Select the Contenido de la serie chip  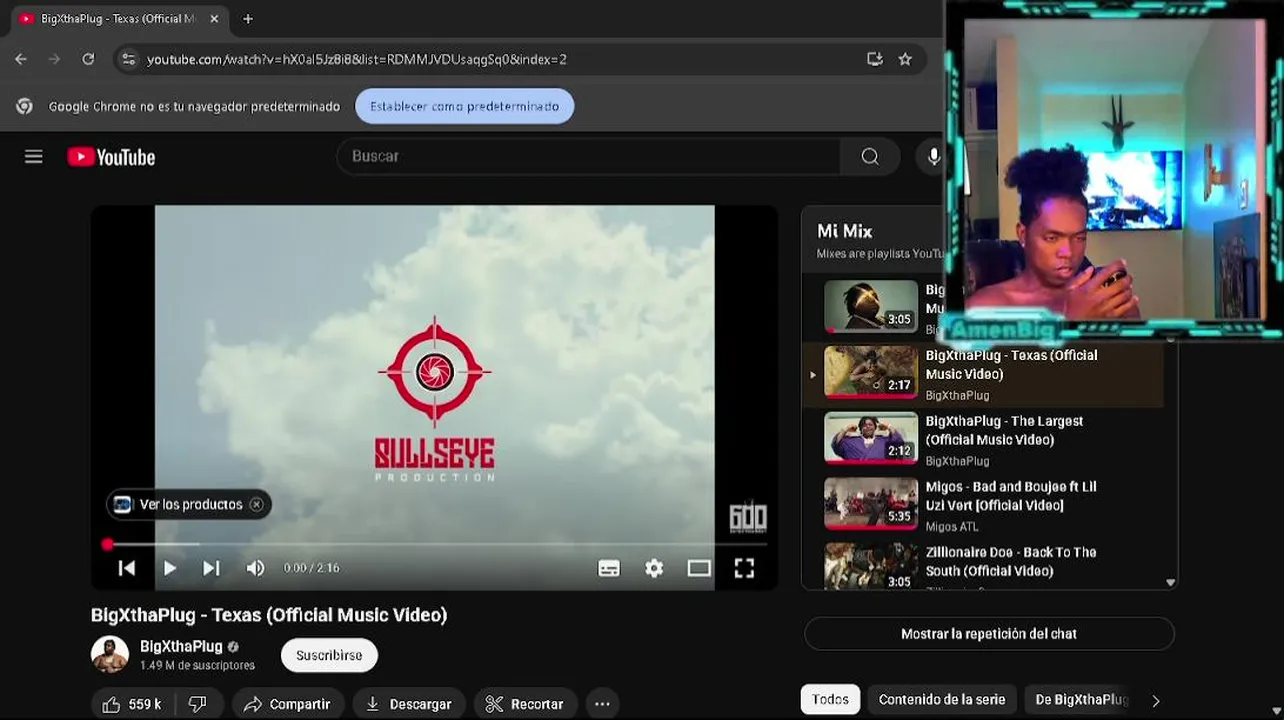942,700
